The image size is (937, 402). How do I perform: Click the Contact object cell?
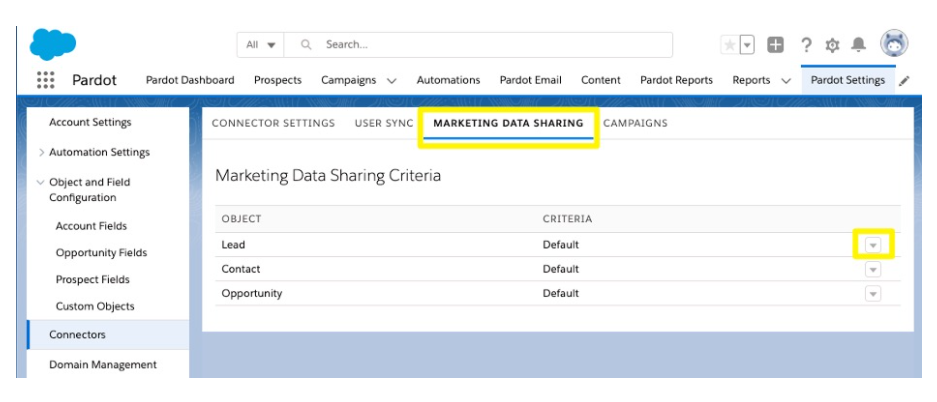[241, 269]
